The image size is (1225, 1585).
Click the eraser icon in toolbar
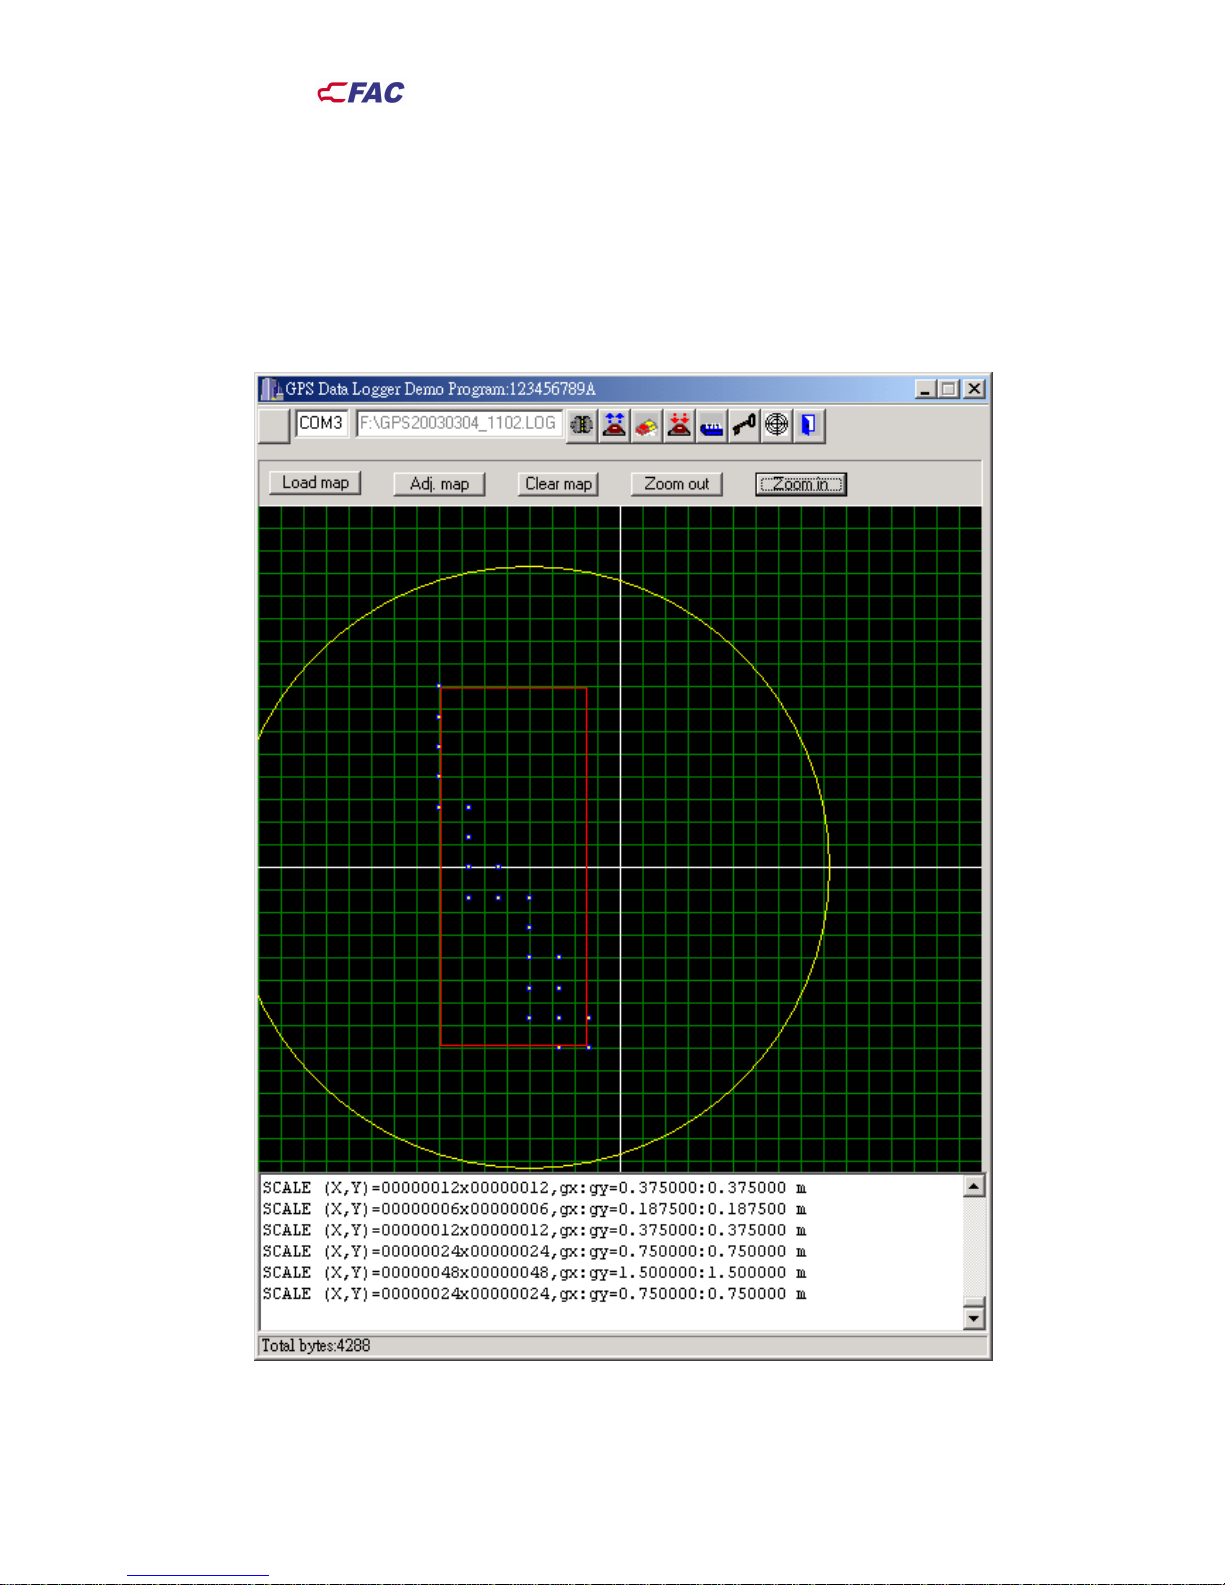coord(647,425)
